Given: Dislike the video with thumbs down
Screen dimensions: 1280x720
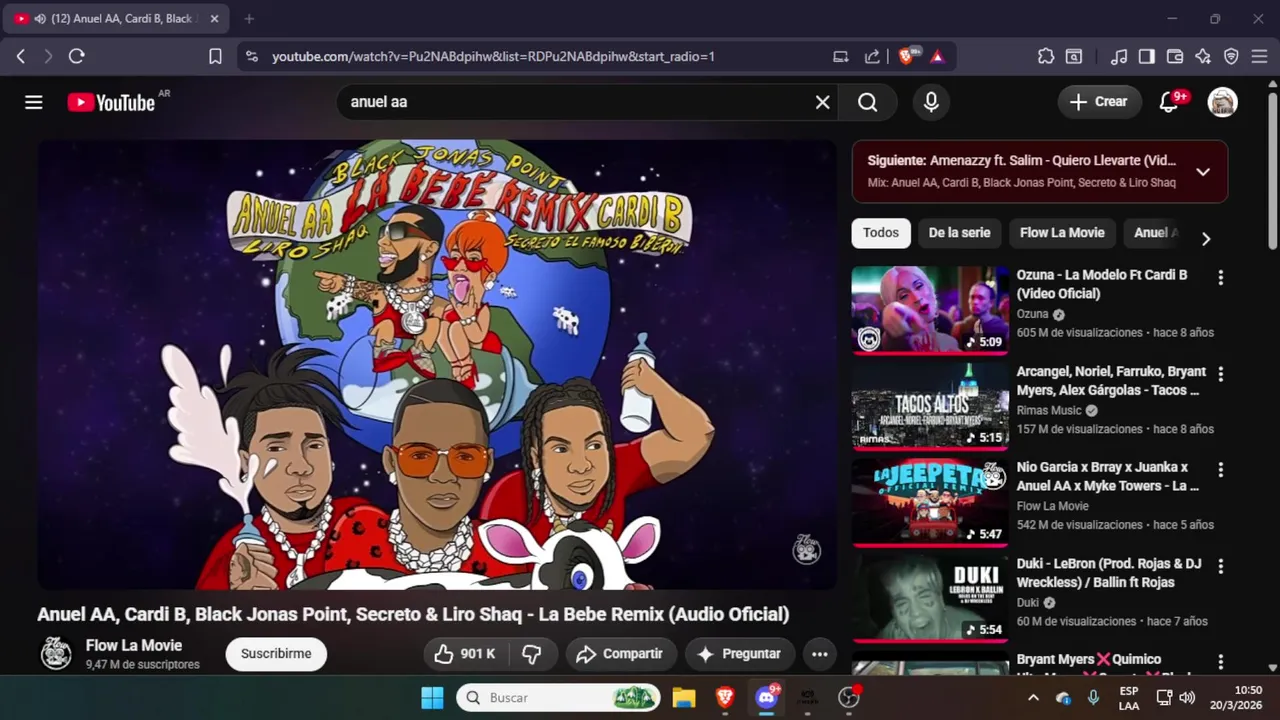Looking at the screenshot, I should [x=532, y=654].
